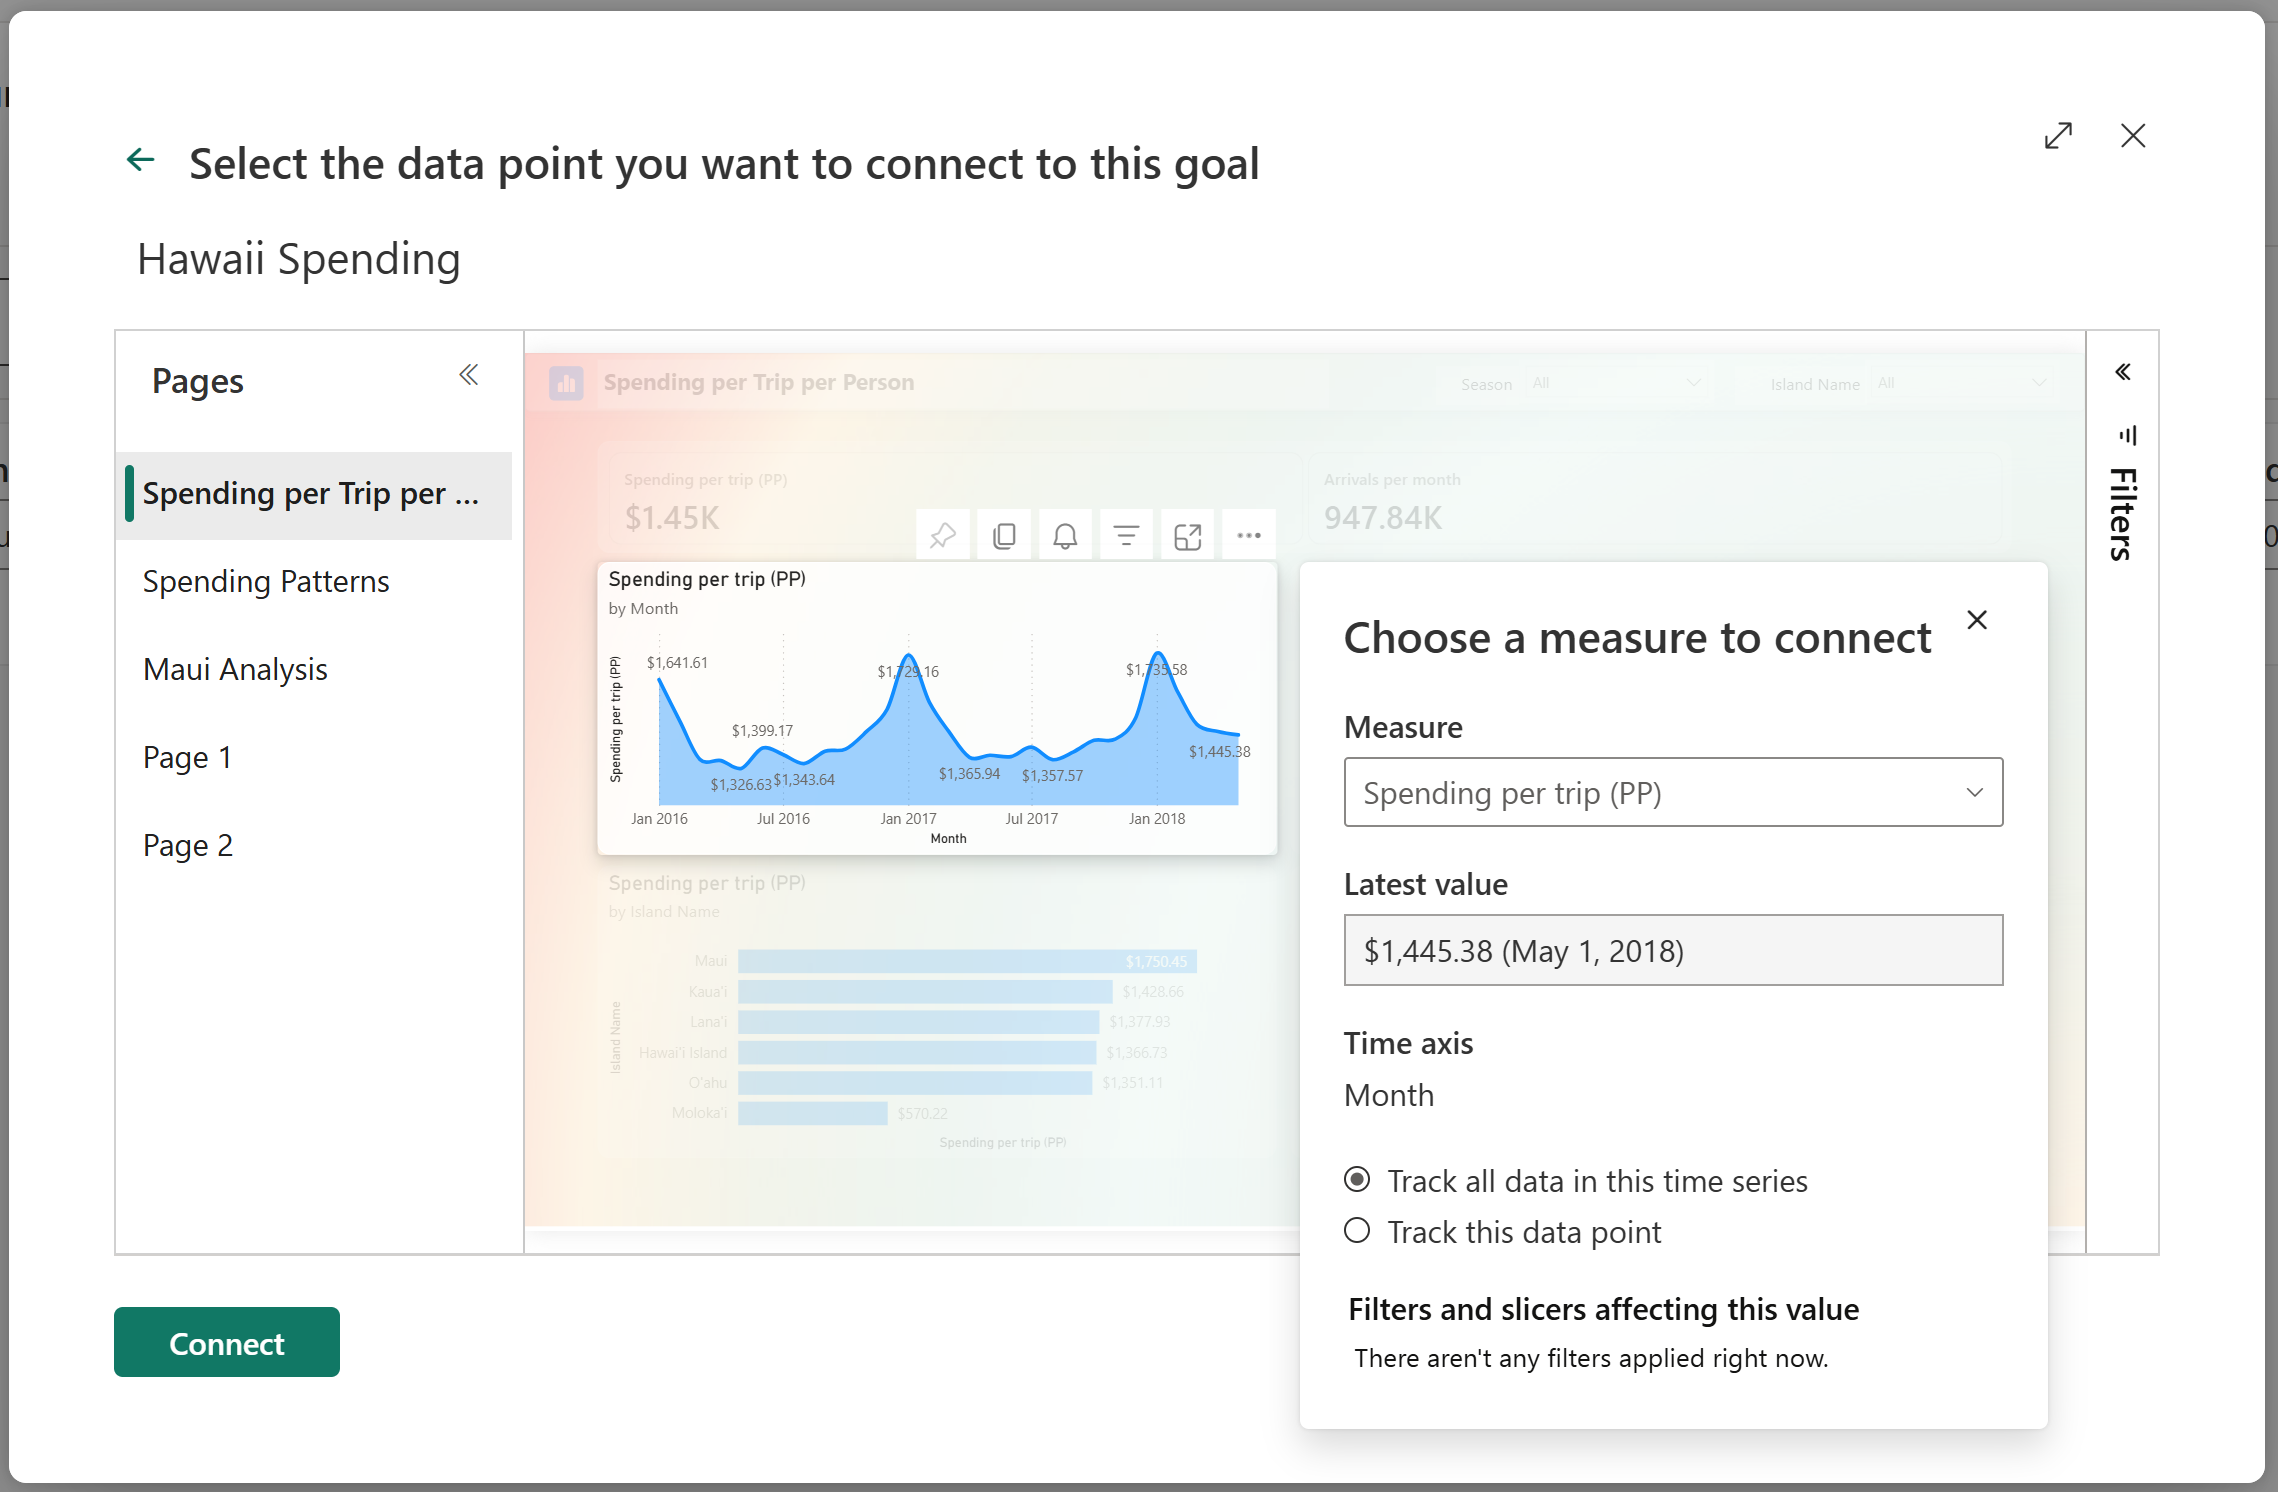
Task: Expand the Filters pane chevron
Action: pyautogui.click(x=2122, y=372)
